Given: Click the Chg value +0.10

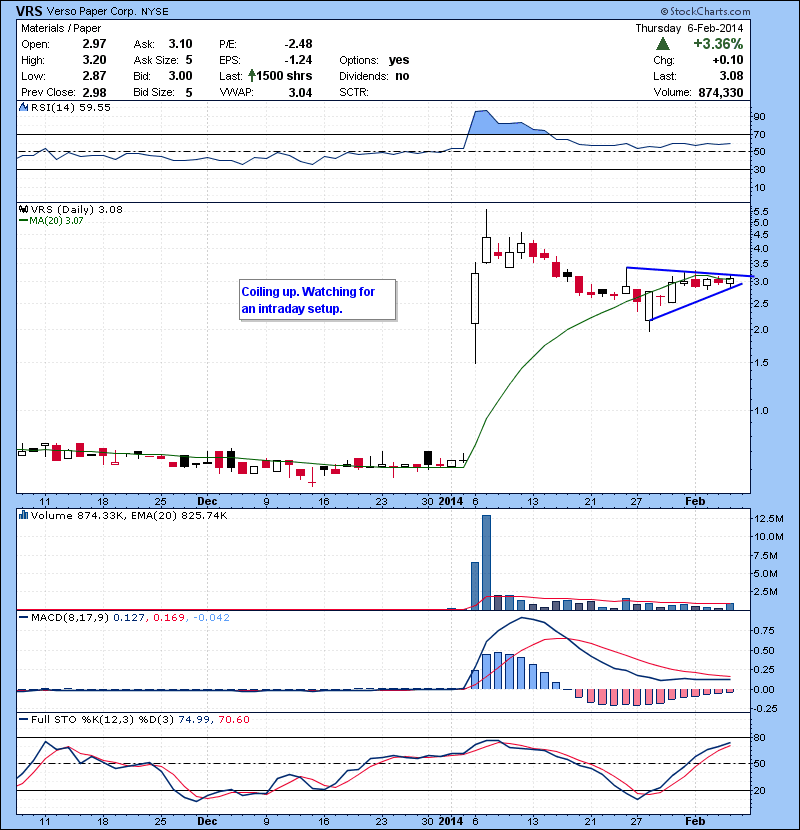Looking at the screenshot, I should (728, 60).
